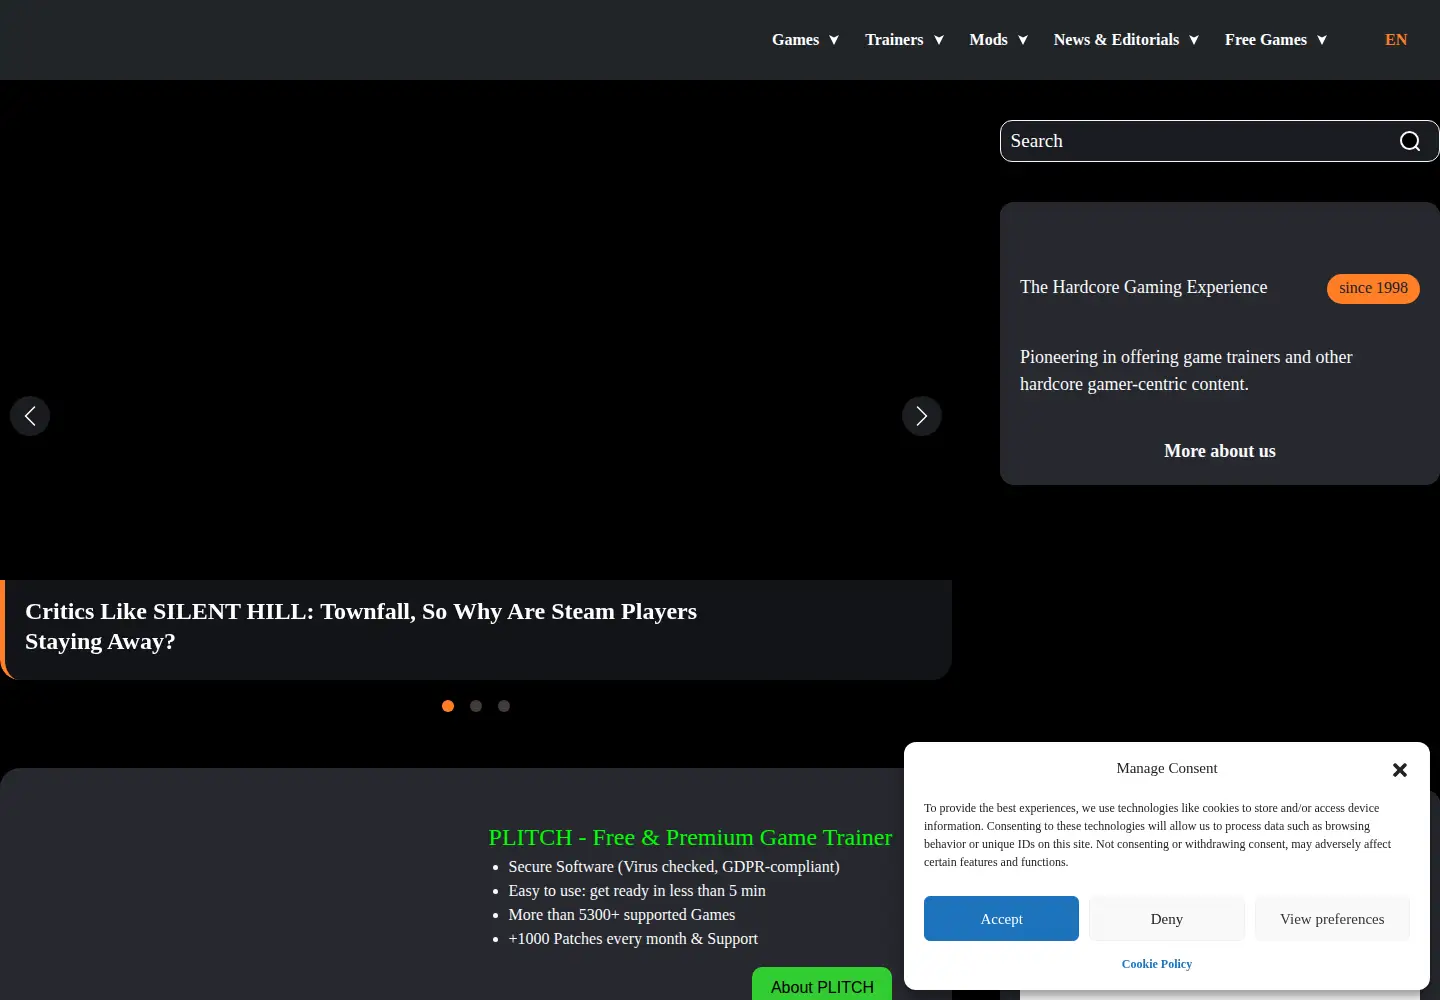
Task: Advance to next carousel slide arrow
Action: click(x=922, y=416)
